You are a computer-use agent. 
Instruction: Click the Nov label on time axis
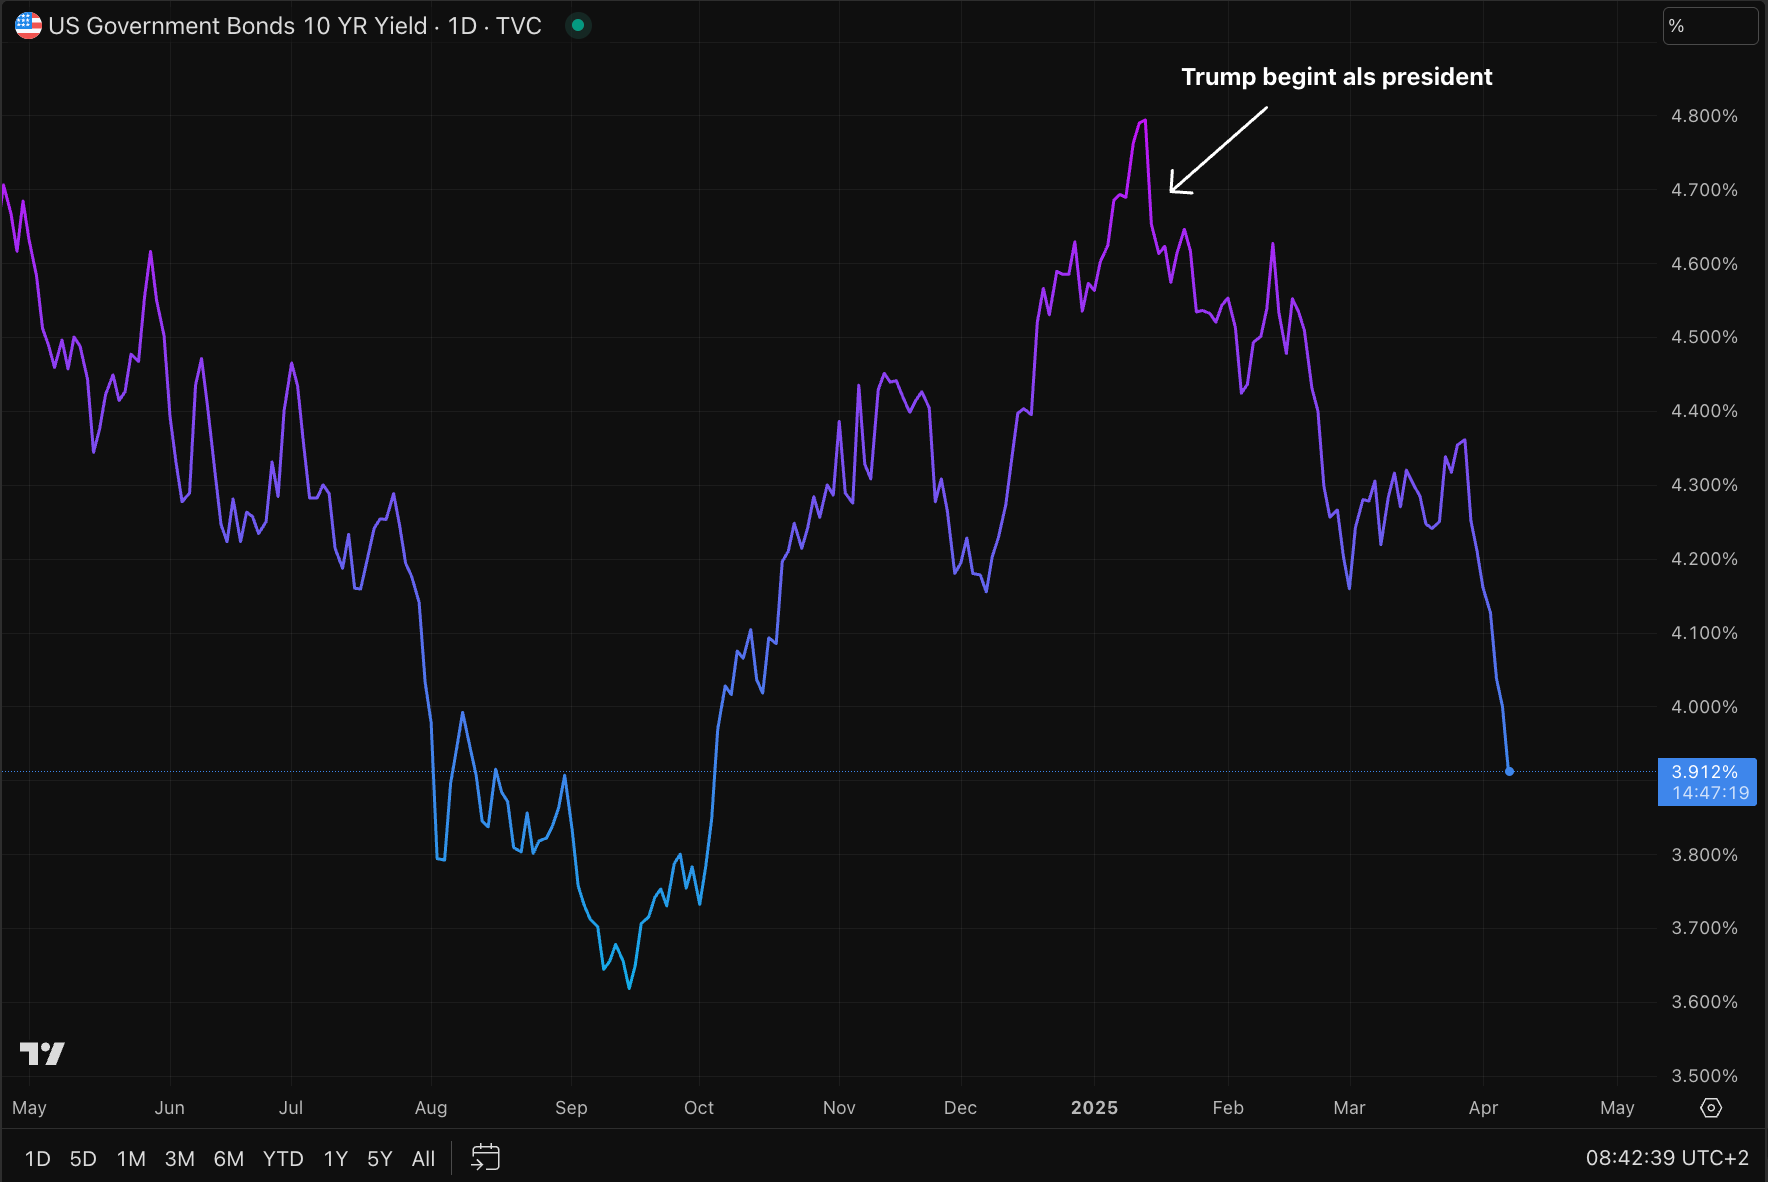point(839,1108)
